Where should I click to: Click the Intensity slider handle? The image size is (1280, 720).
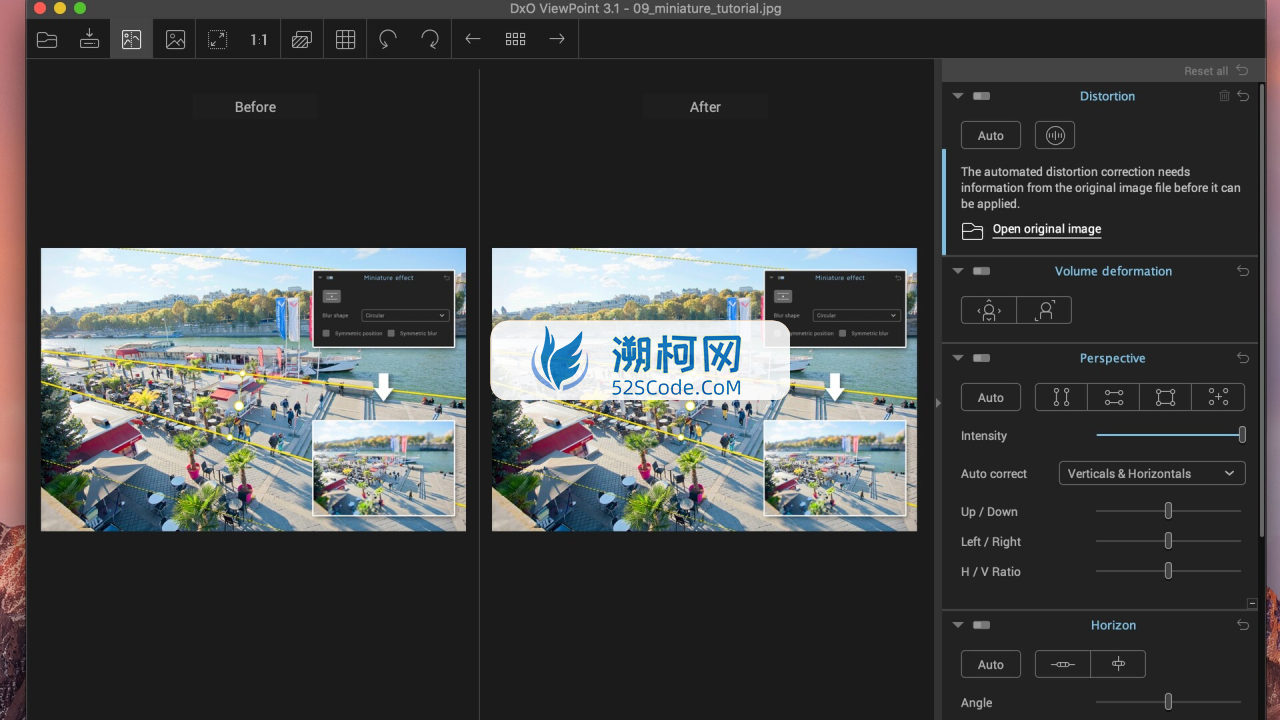point(1242,435)
